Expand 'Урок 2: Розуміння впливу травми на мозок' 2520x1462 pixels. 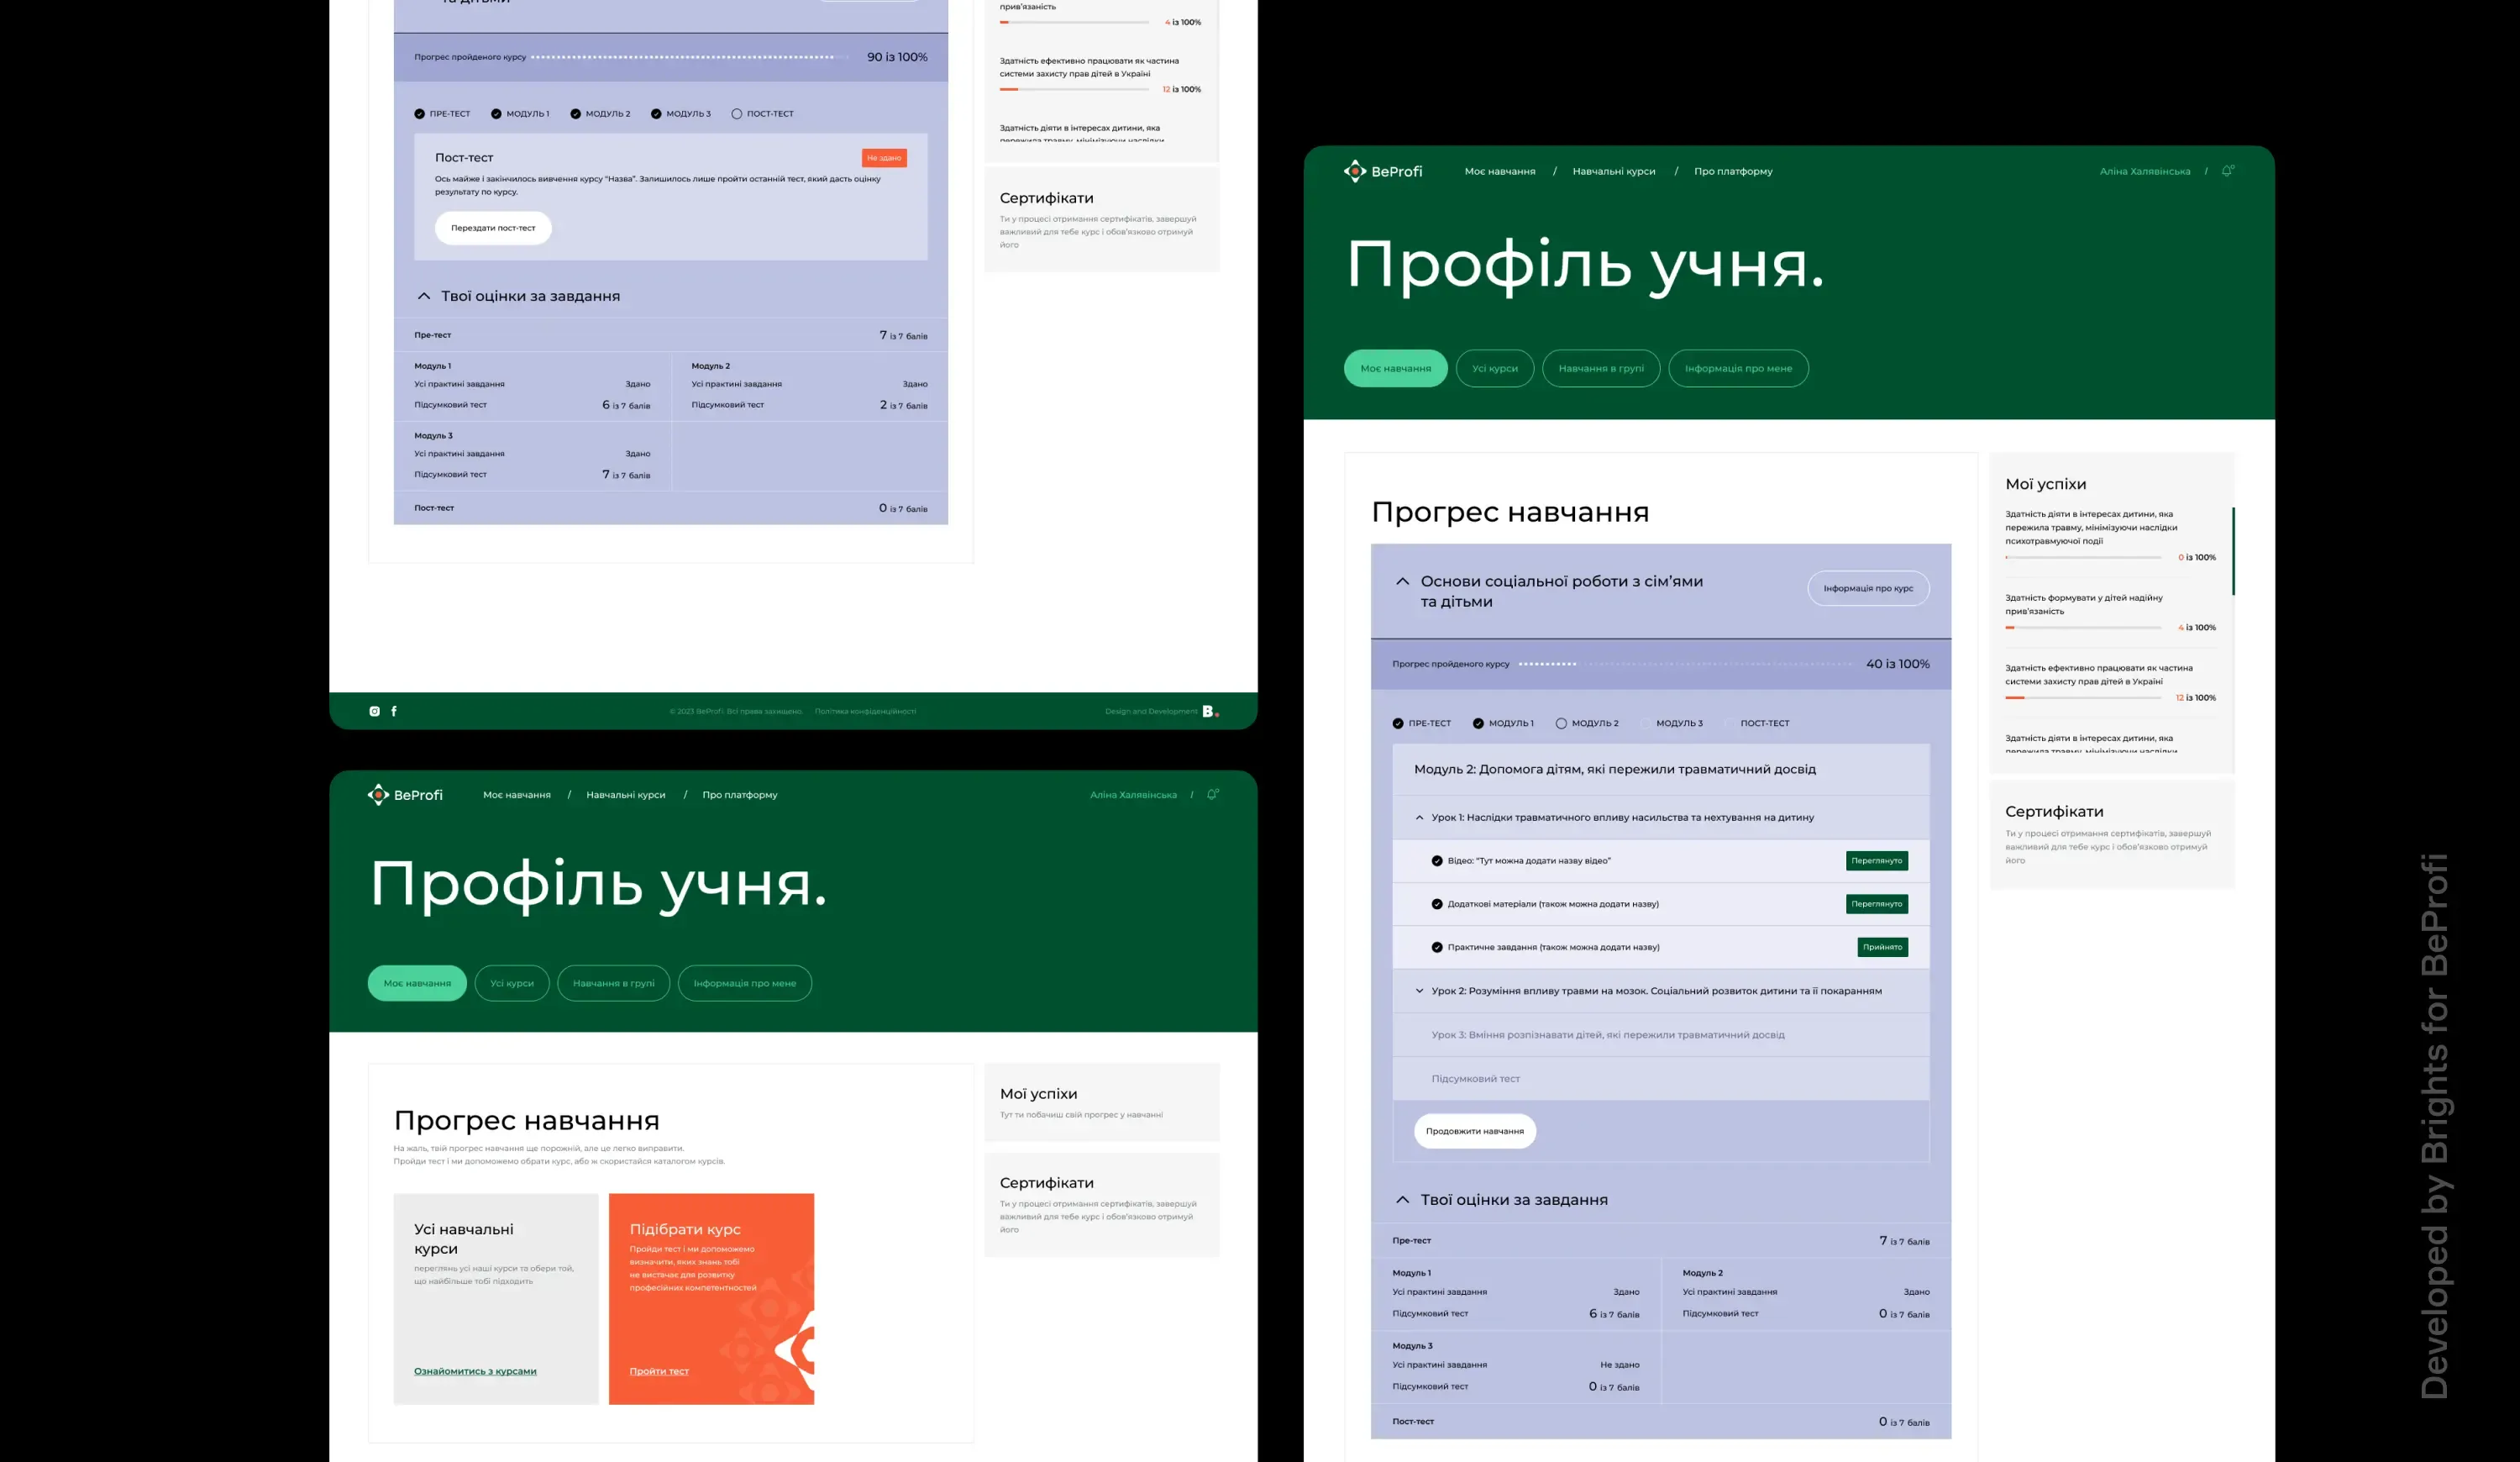click(1419, 991)
